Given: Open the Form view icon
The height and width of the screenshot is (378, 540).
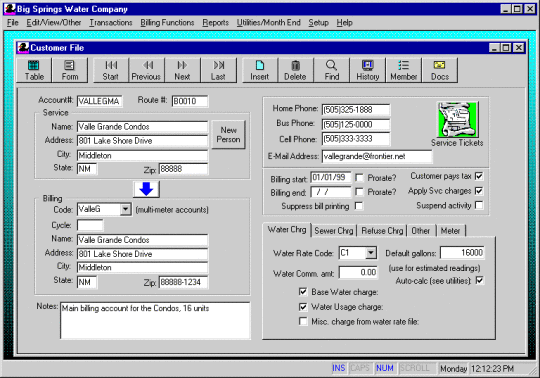Looking at the screenshot, I should click(x=70, y=70).
